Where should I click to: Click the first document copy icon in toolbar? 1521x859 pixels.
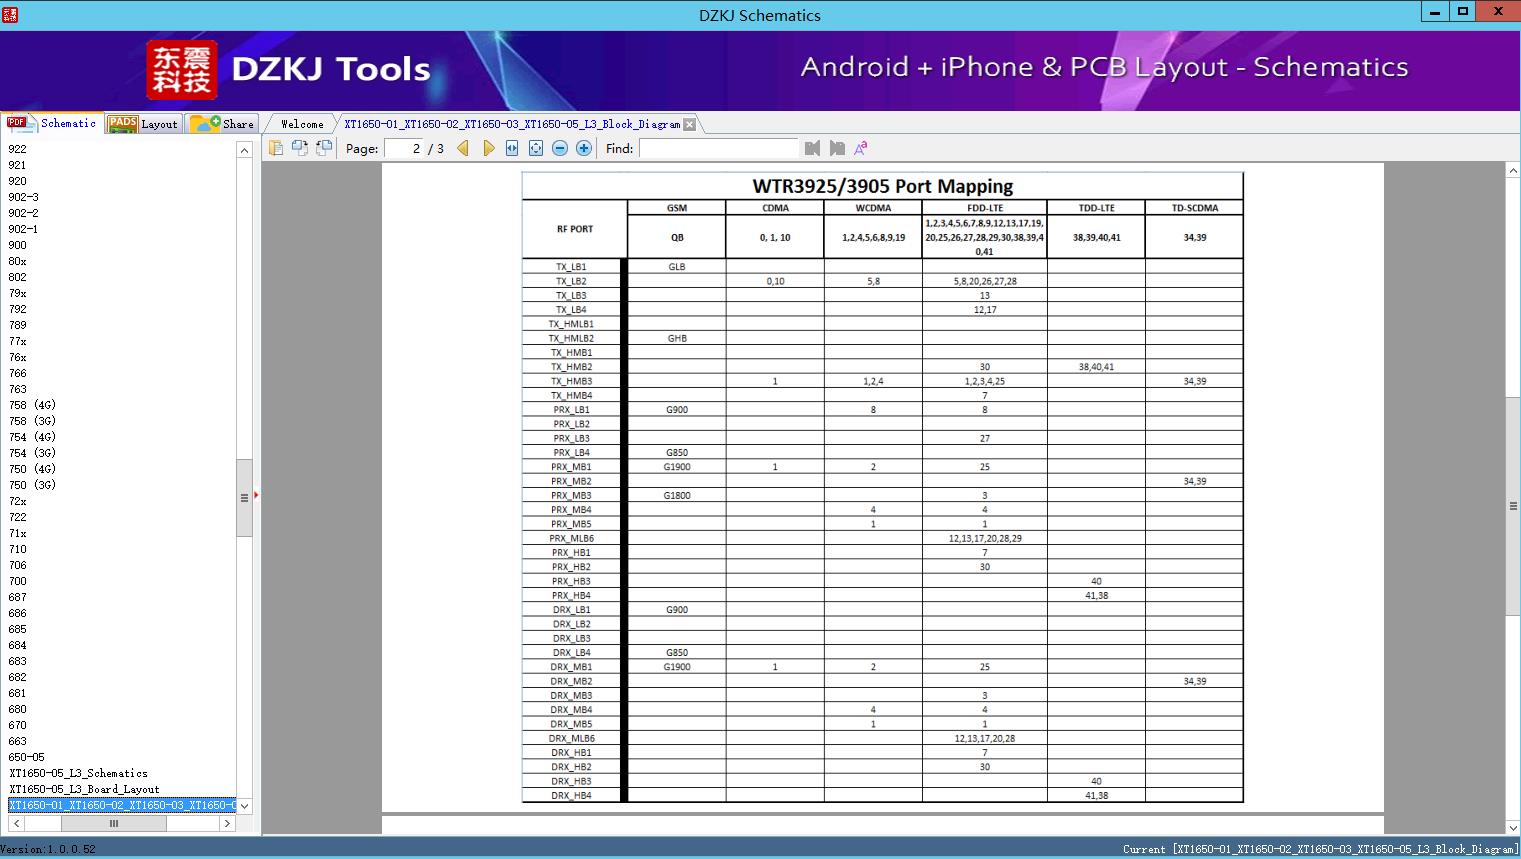point(275,148)
